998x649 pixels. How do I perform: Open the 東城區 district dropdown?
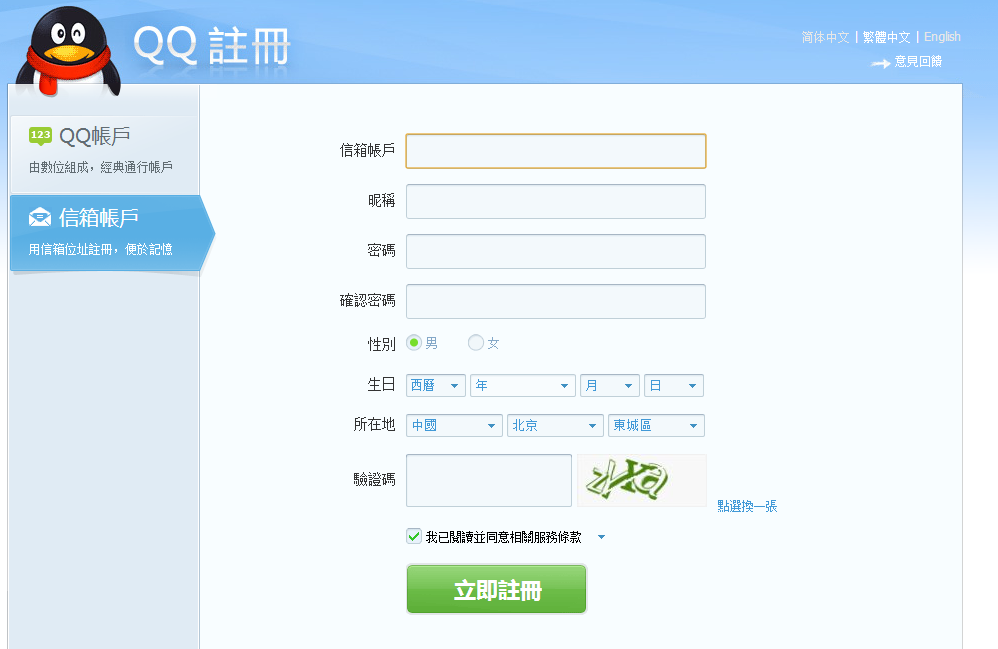coord(656,426)
